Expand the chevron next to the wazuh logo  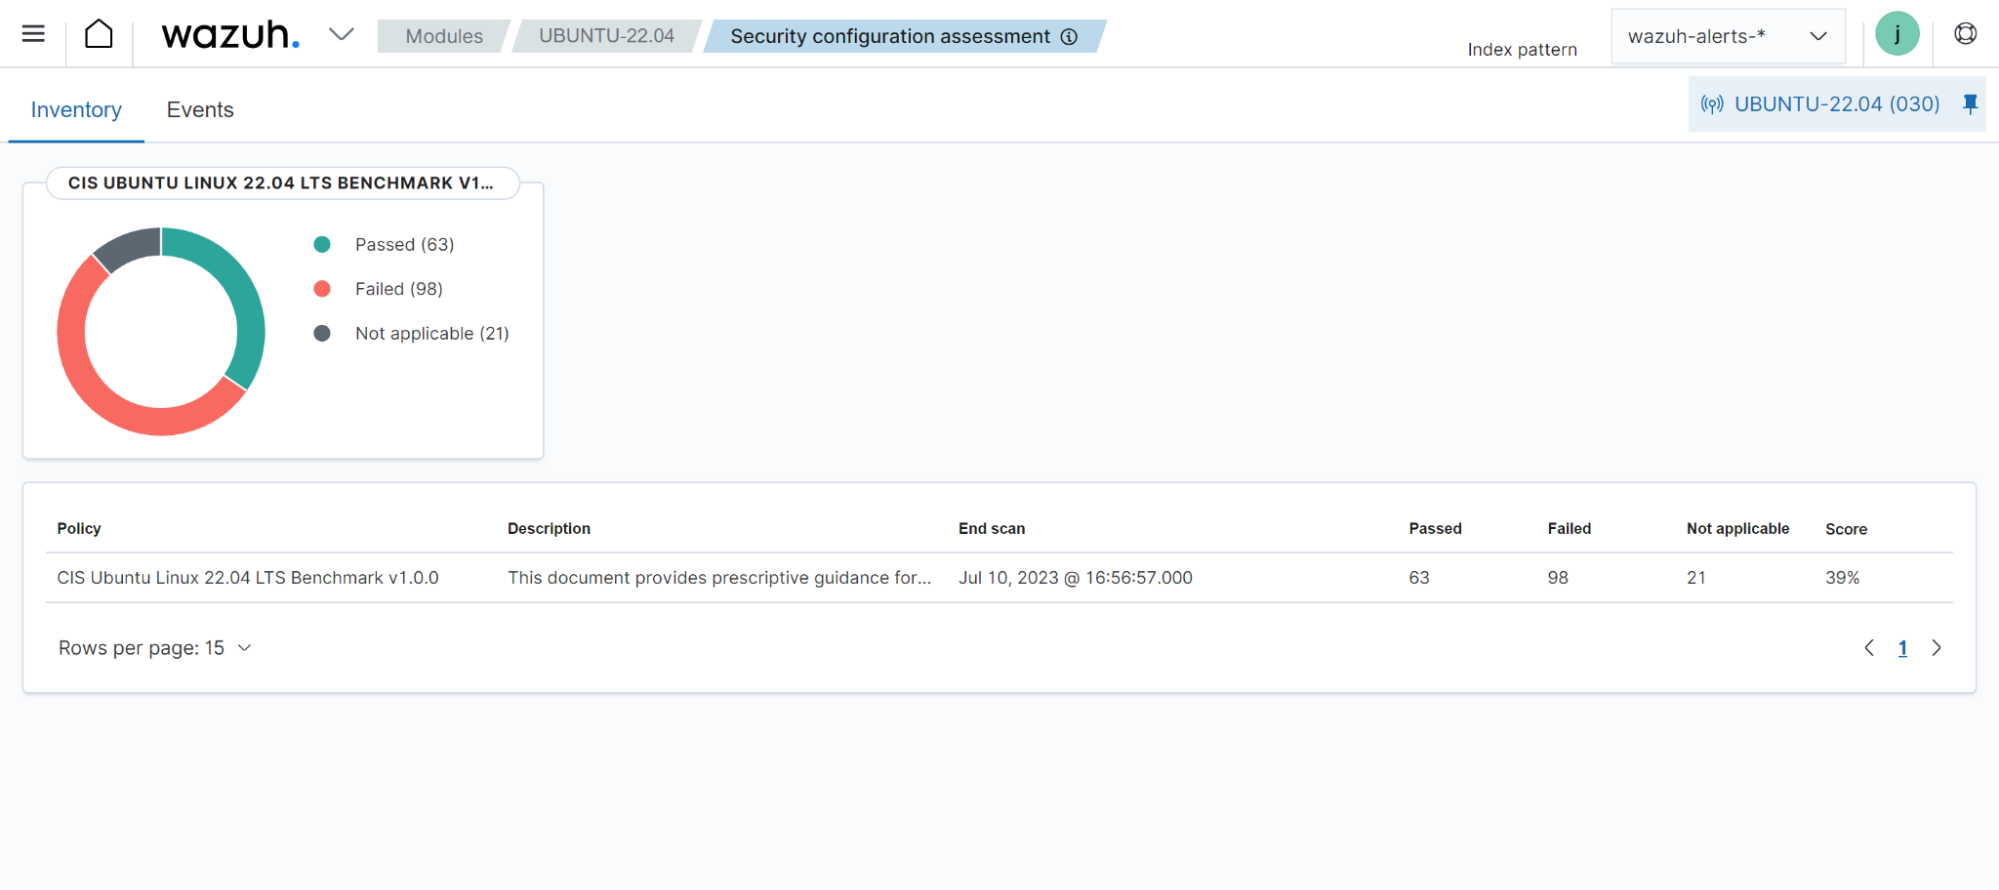pos(341,35)
